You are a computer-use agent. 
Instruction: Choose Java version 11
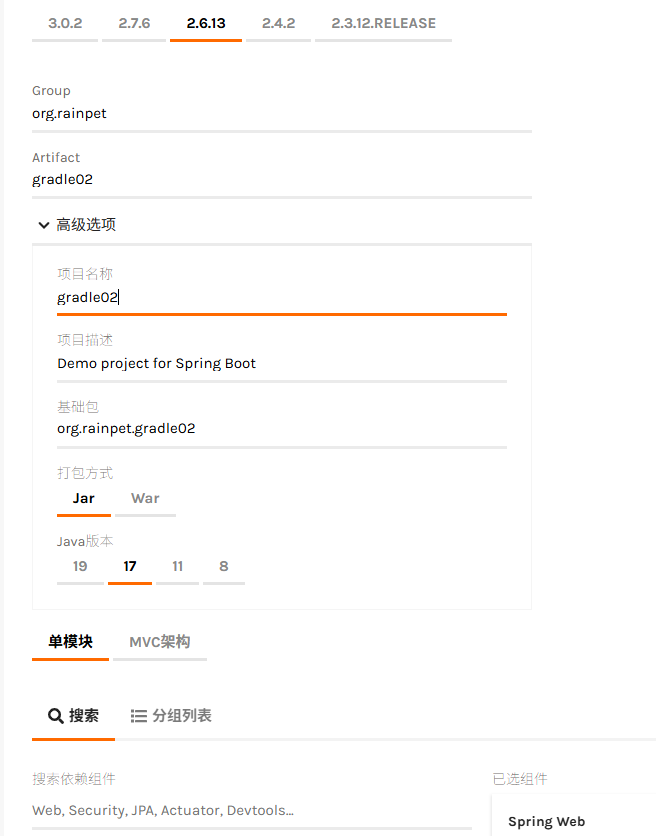point(177,566)
